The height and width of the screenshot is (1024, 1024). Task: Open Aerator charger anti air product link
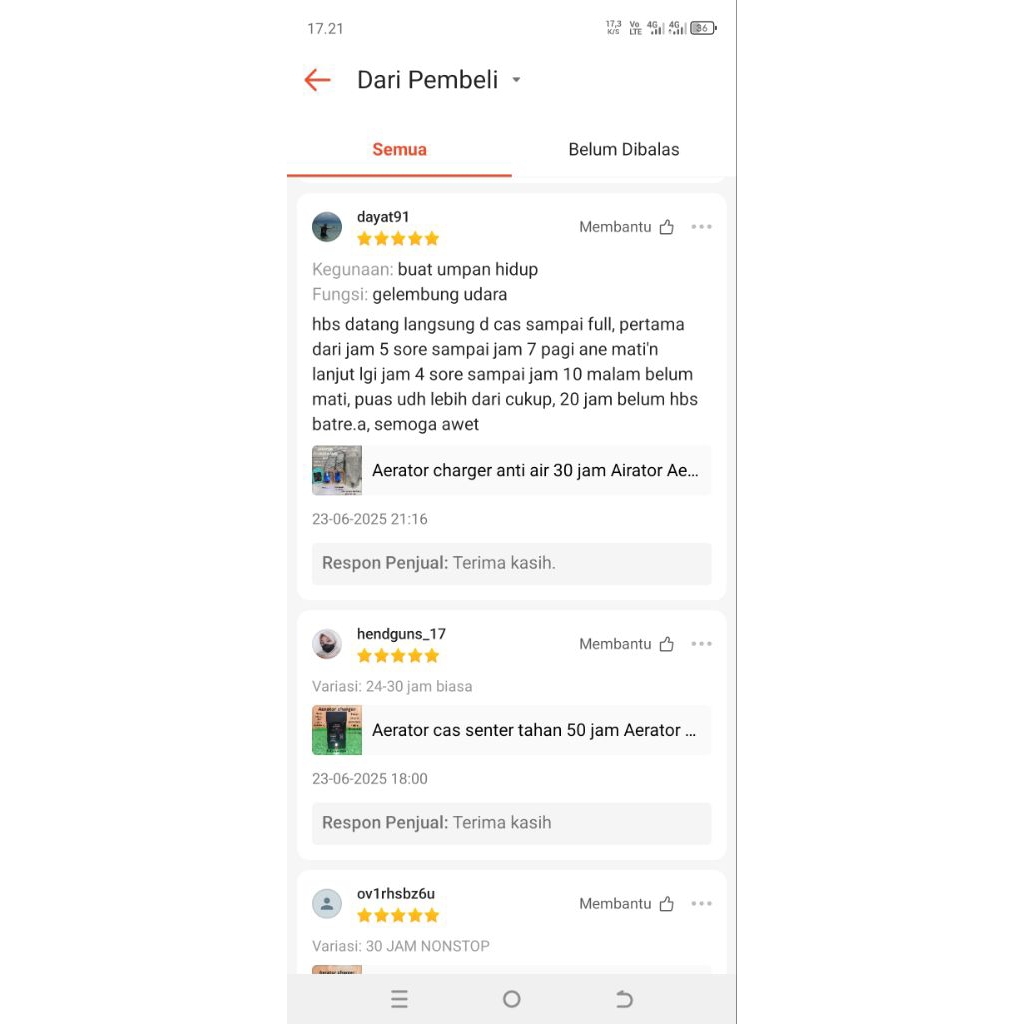(x=535, y=470)
